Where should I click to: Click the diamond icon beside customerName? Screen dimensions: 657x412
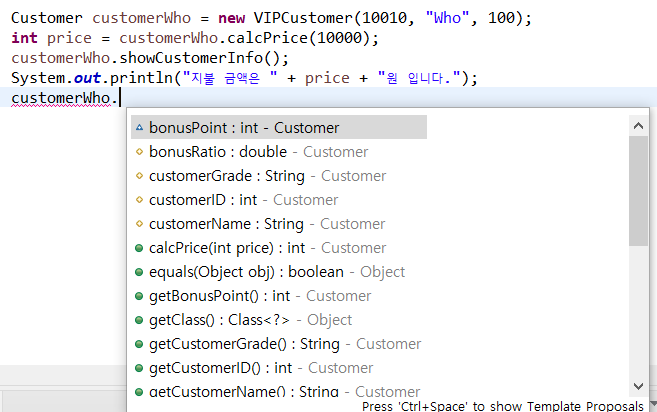(140, 224)
